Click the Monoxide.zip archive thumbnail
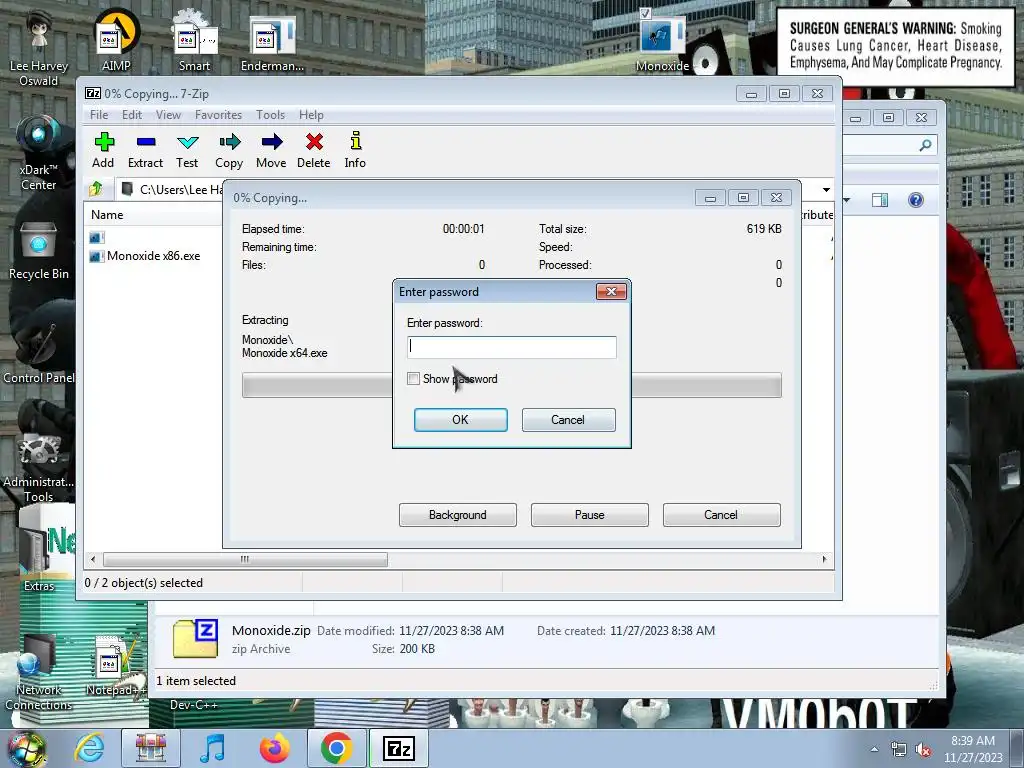 [x=195, y=639]
